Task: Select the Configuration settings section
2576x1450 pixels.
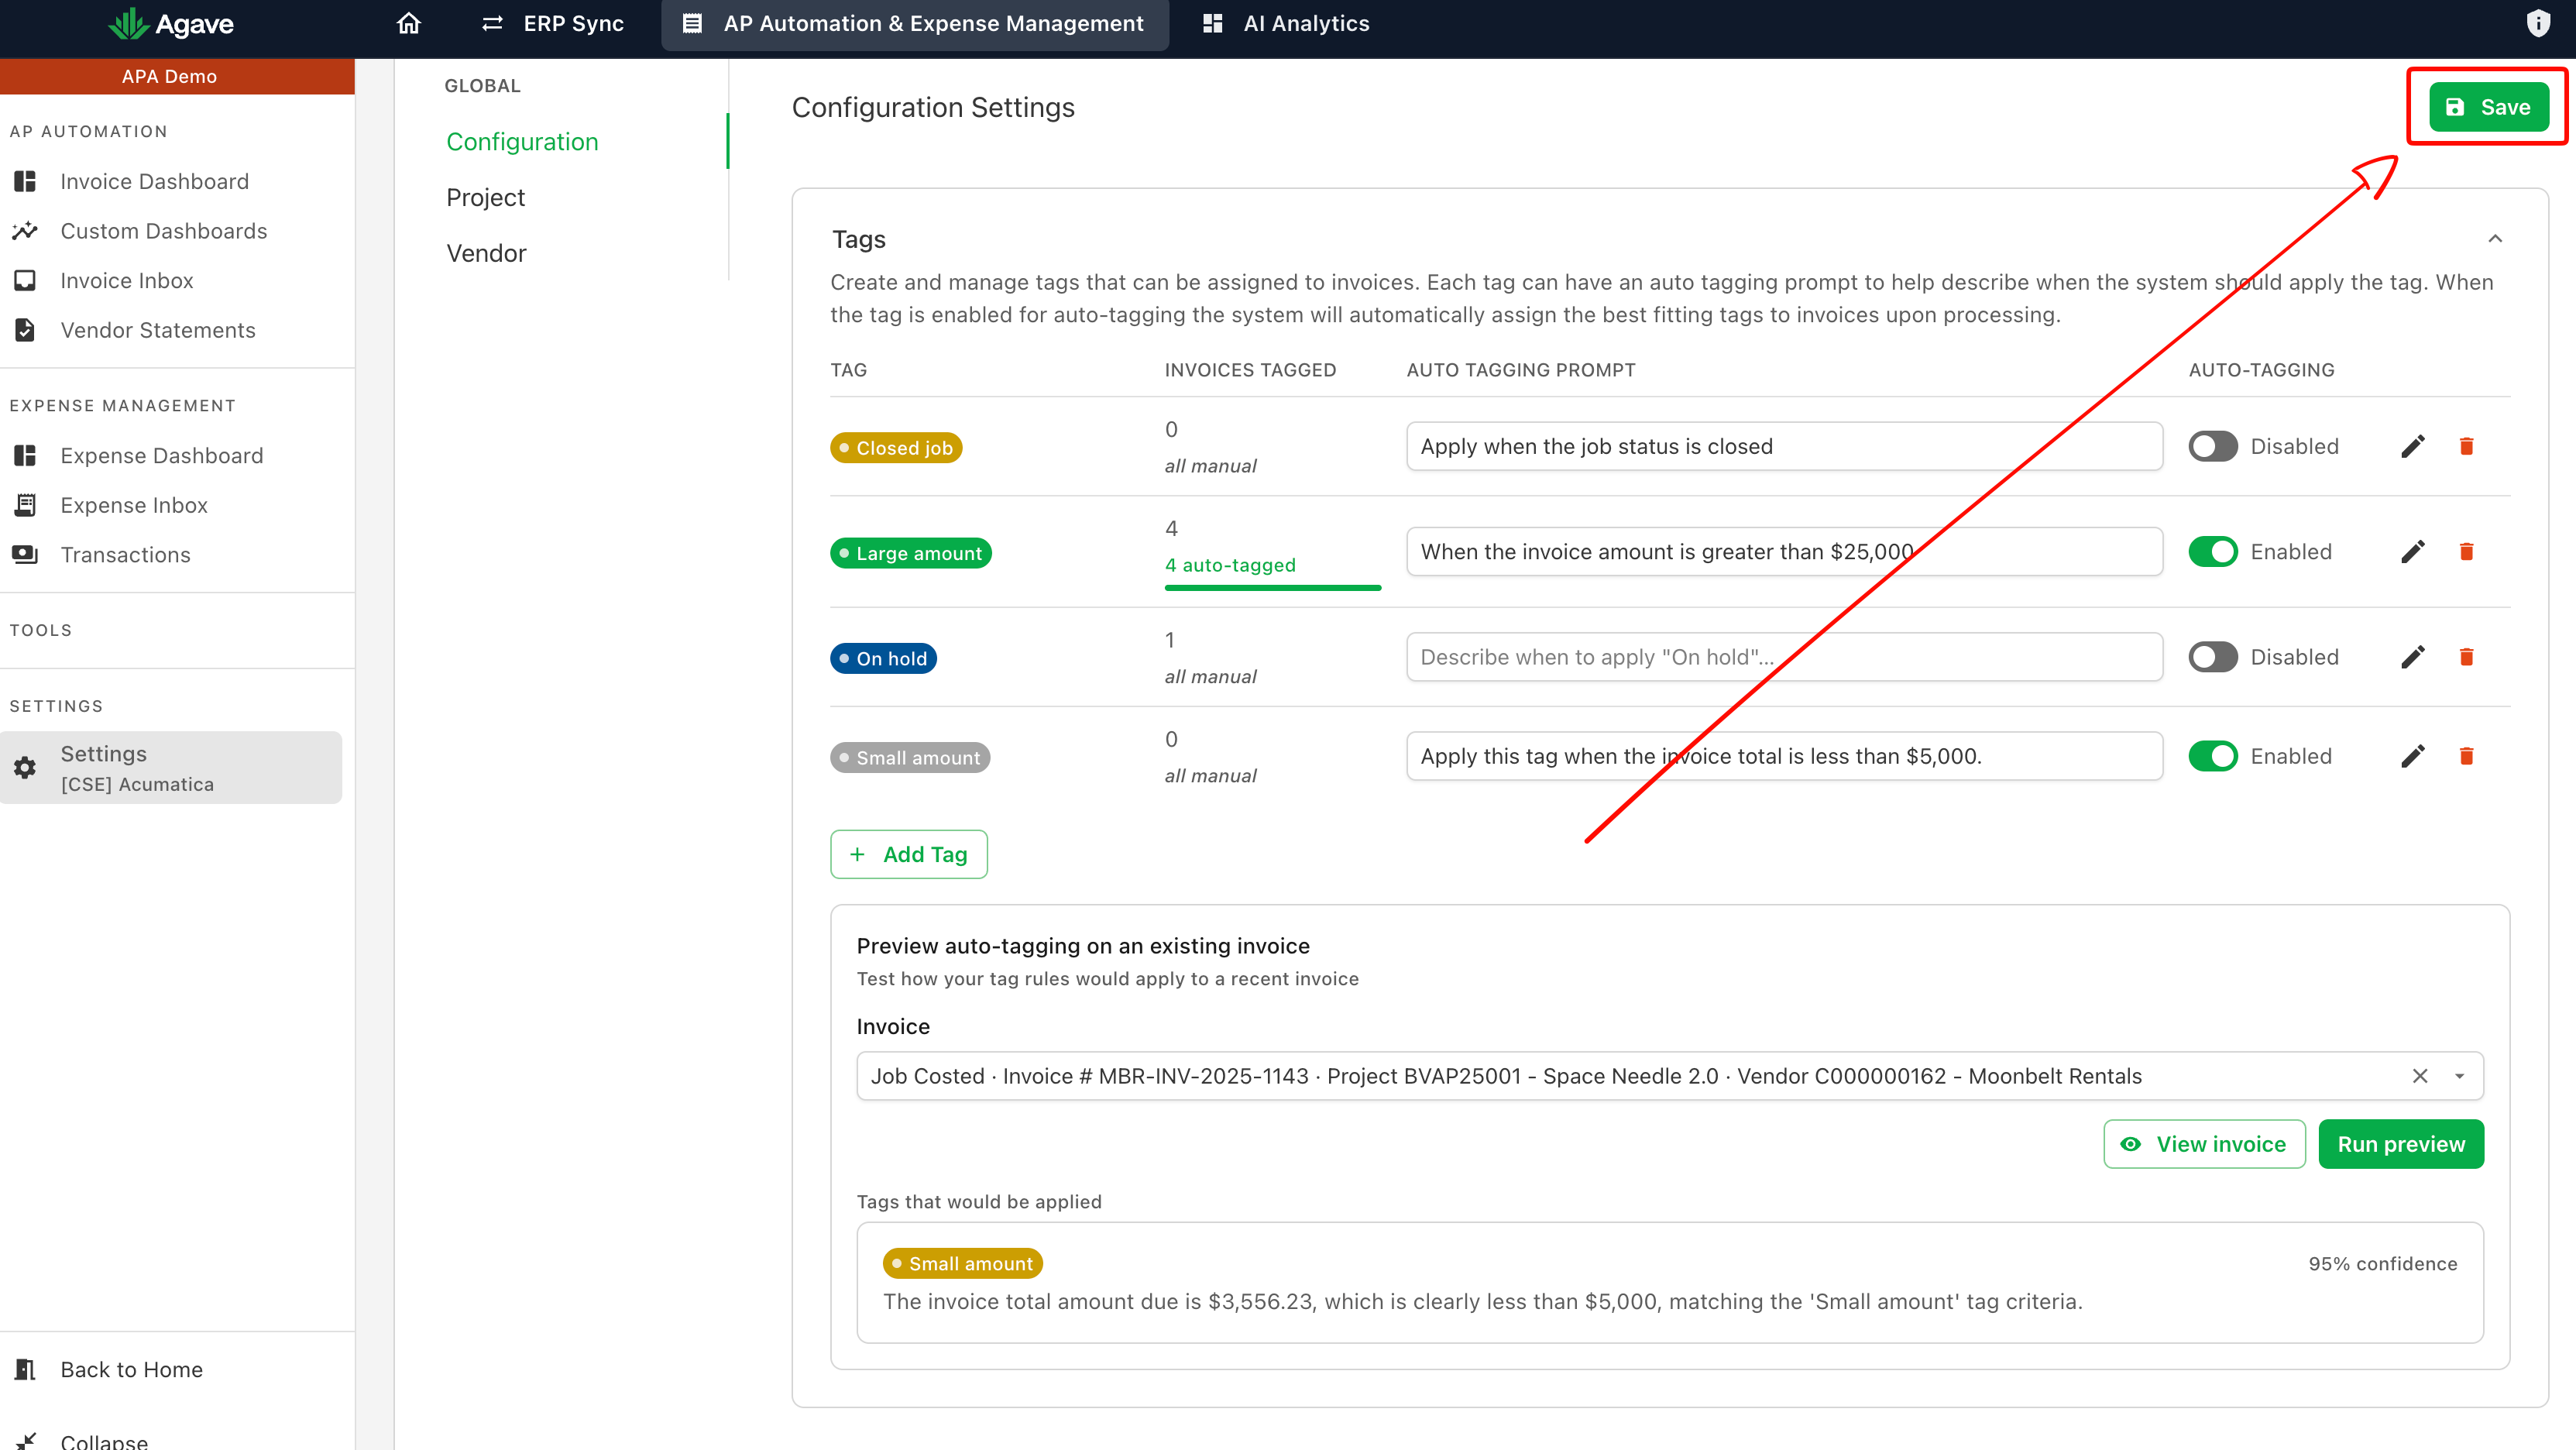Action: [x=522, y=142]
